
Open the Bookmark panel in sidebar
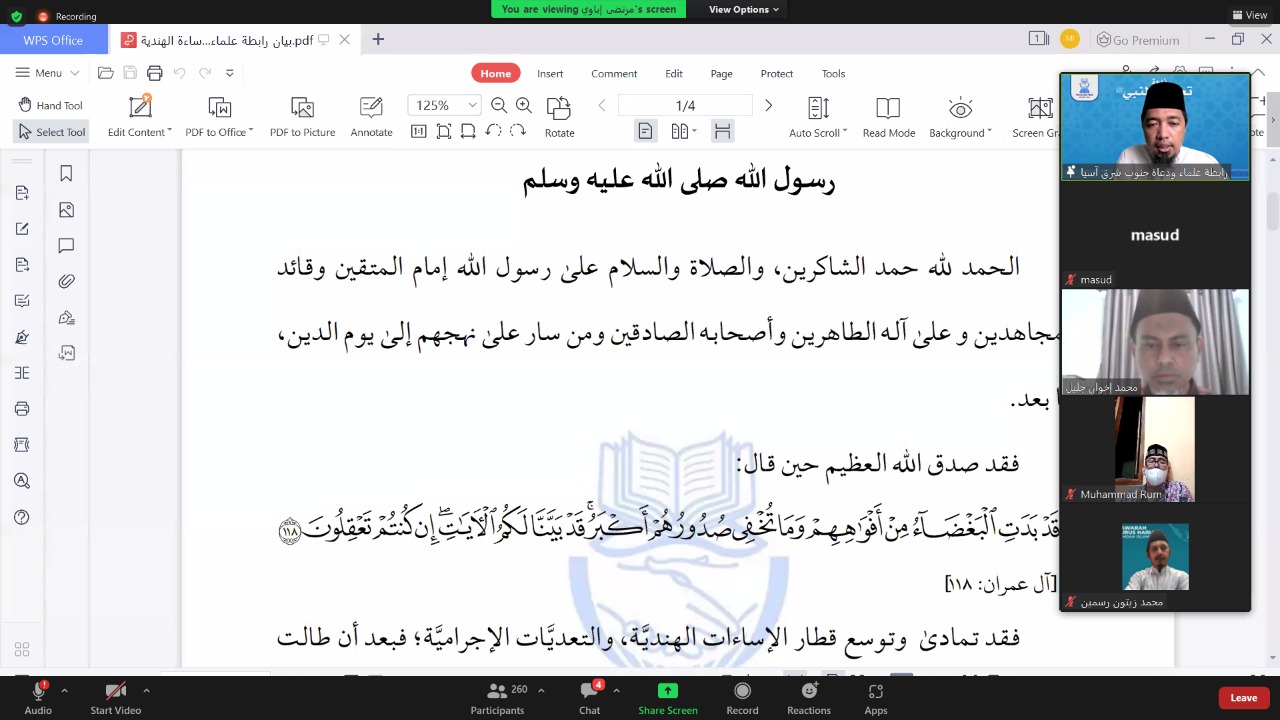(x=66, y=174)
